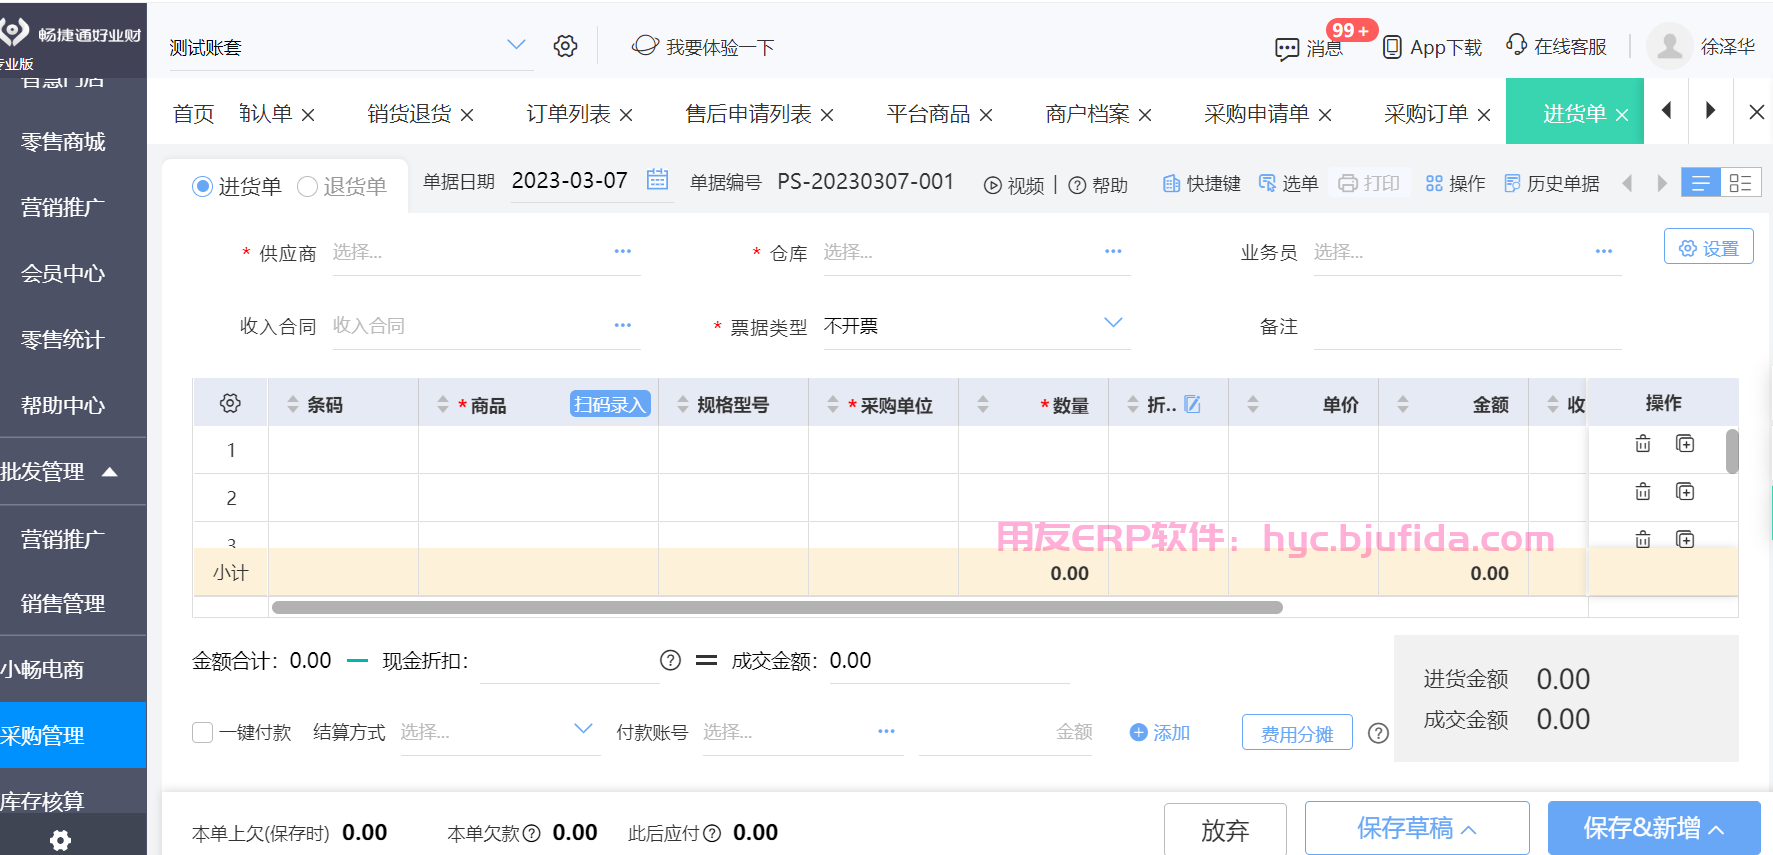The height and width of the screenshot is (855, 1773).
Task: Open the 操作 operations menu
Action: 1455,183
